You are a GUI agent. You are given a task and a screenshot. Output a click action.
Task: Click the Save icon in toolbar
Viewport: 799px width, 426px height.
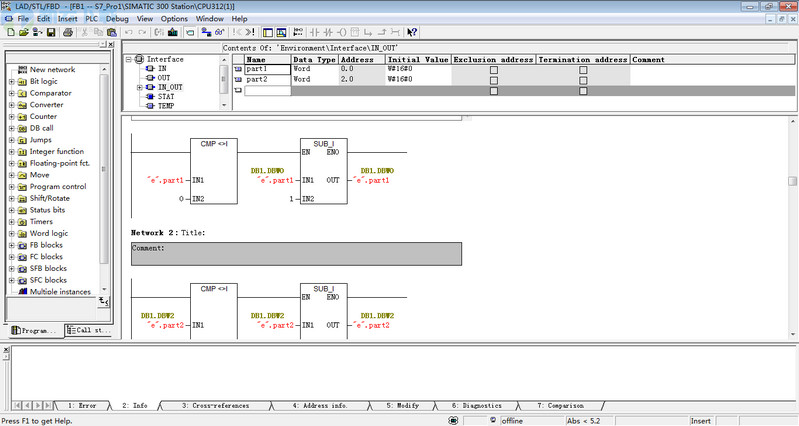coord(50,32)
